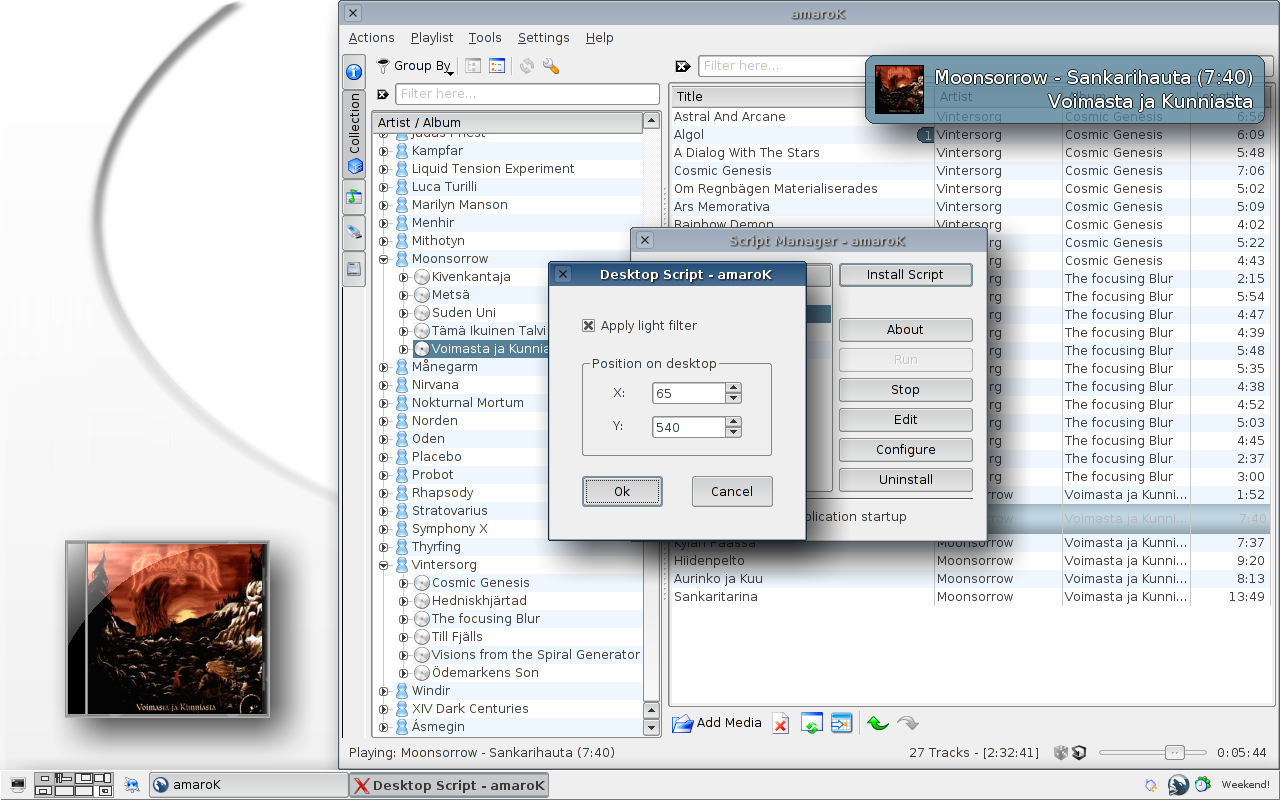Viewport: 1280px width, 800px height.
Task: Open the Group By dropdown
Action: point(415,66)
